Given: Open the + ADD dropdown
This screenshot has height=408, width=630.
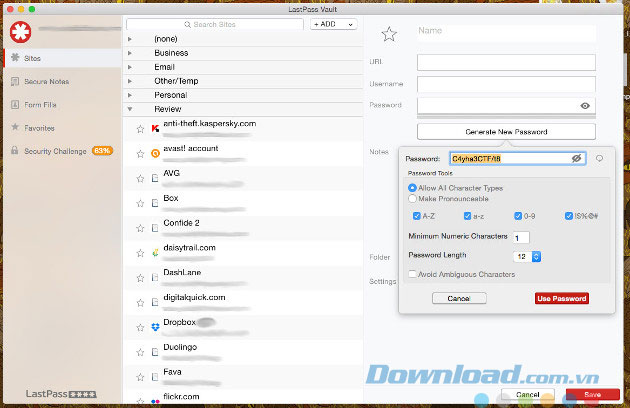Looking at the screenshot, I should pyautogui.click(x=333, y=25).
